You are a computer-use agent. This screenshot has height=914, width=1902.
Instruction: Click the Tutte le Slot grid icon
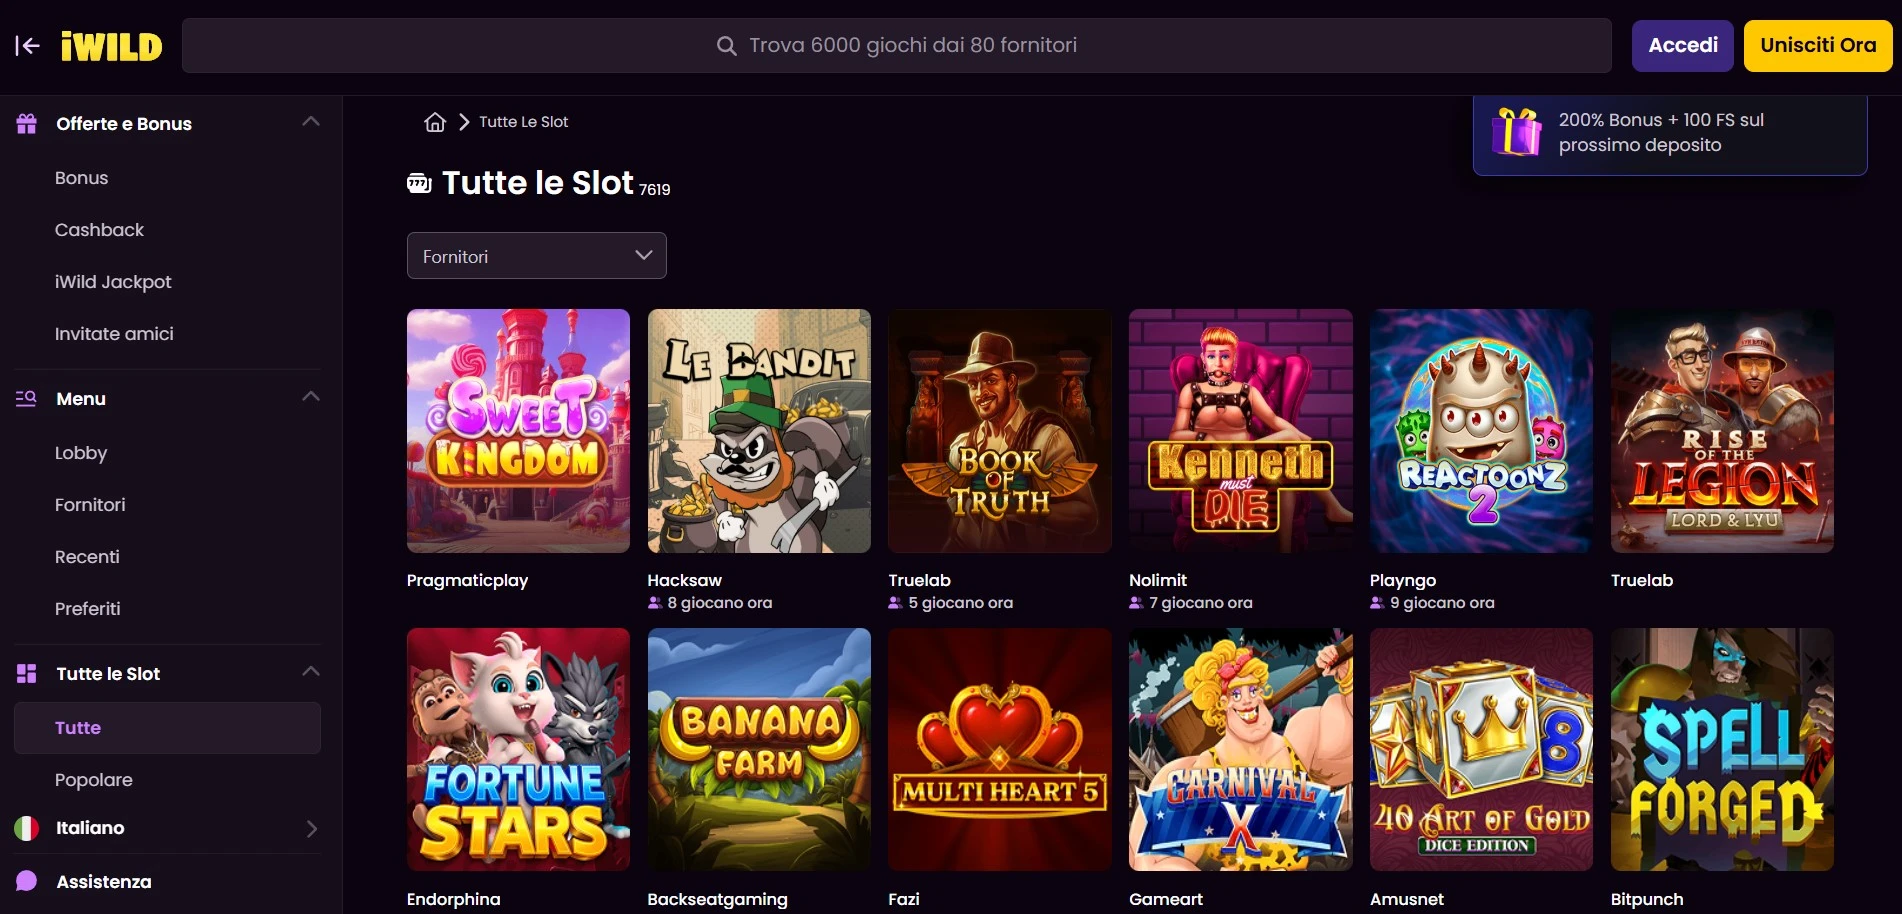pos(27,674)
